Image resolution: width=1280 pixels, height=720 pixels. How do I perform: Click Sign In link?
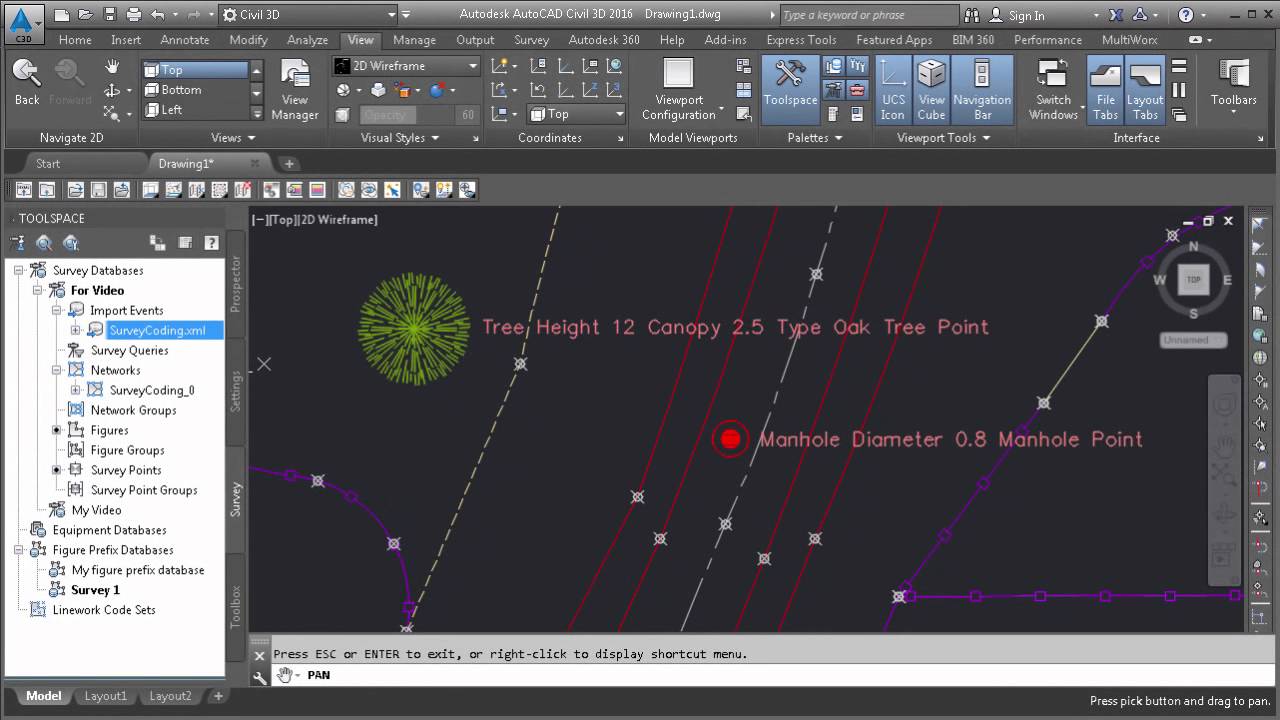tap(1026, 16)
